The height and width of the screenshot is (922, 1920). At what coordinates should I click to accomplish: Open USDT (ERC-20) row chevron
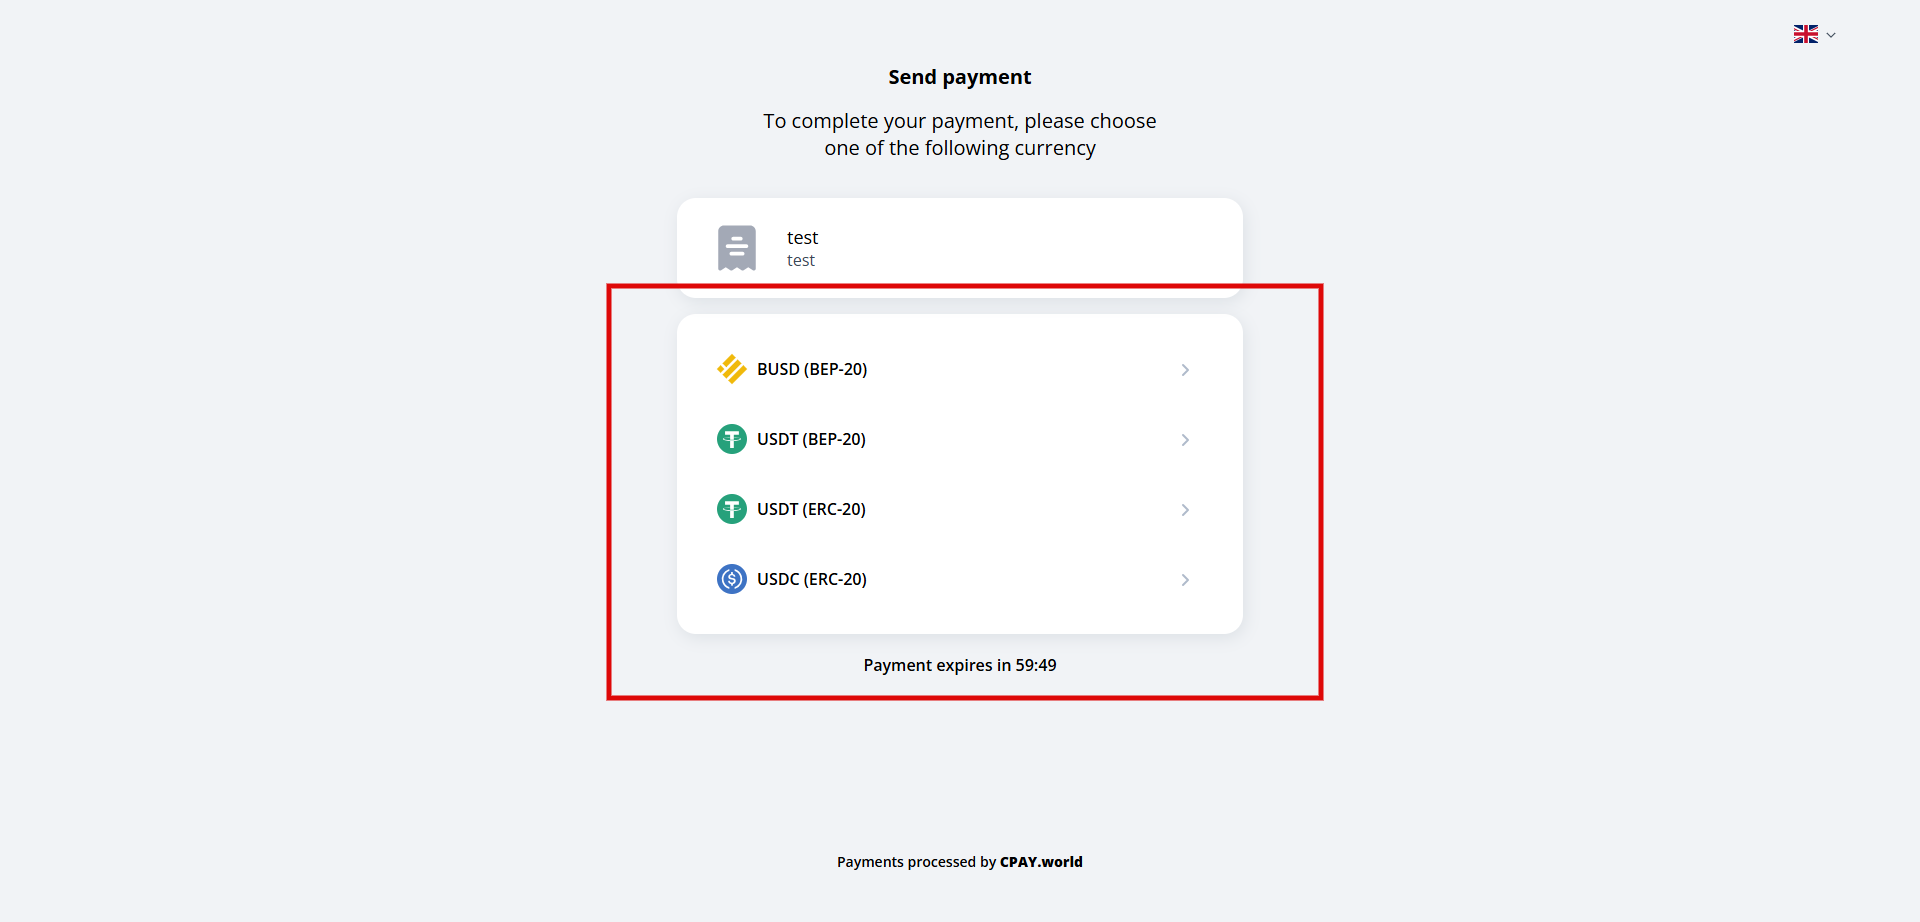pos(1185,510)
